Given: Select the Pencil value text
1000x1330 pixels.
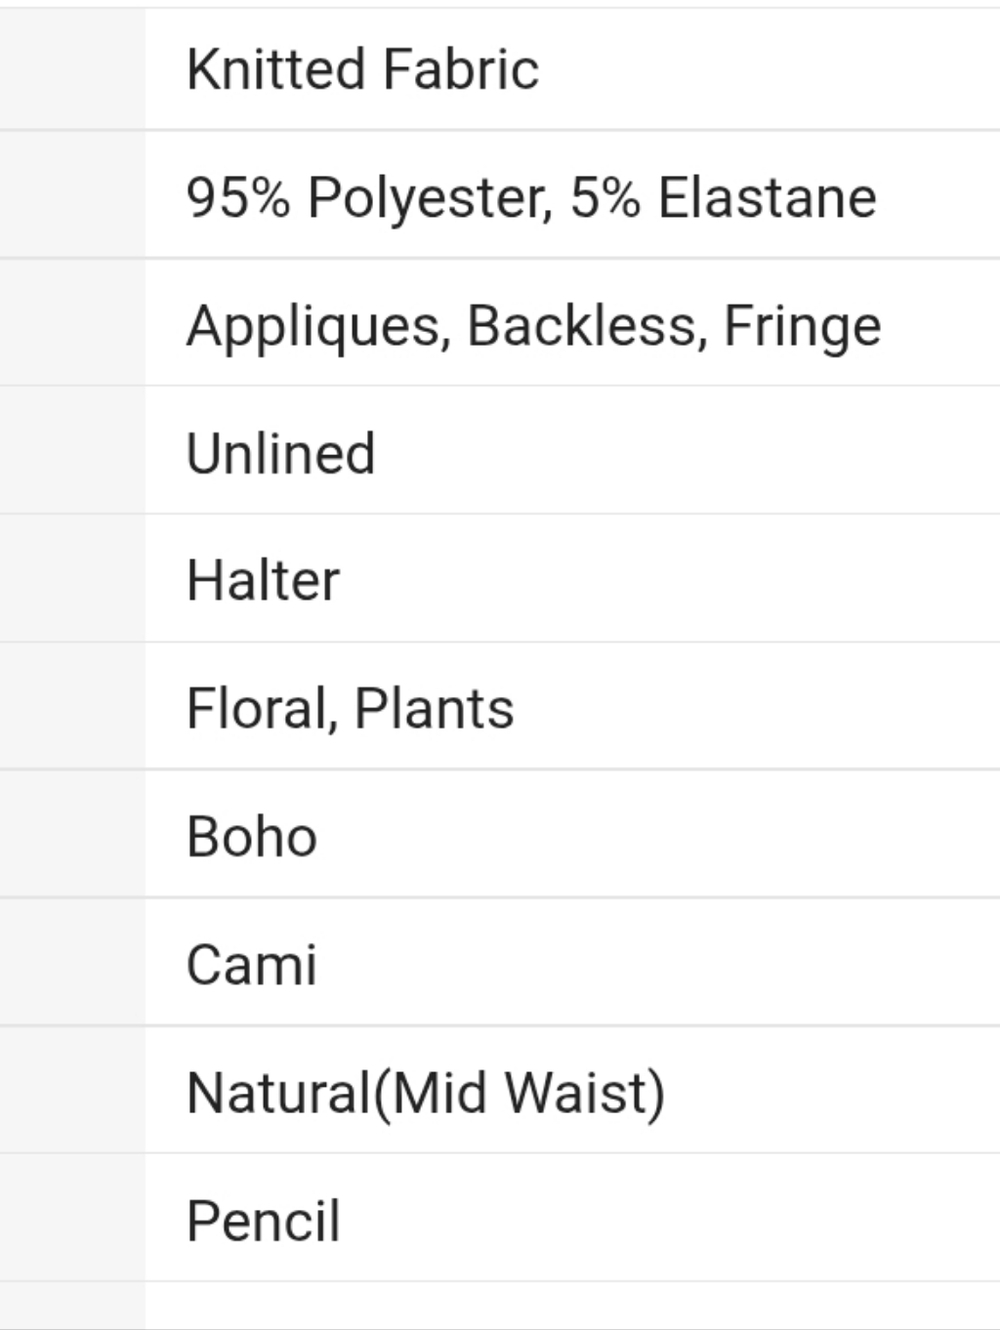Looking at the screenshot, I should [263, 1221].
